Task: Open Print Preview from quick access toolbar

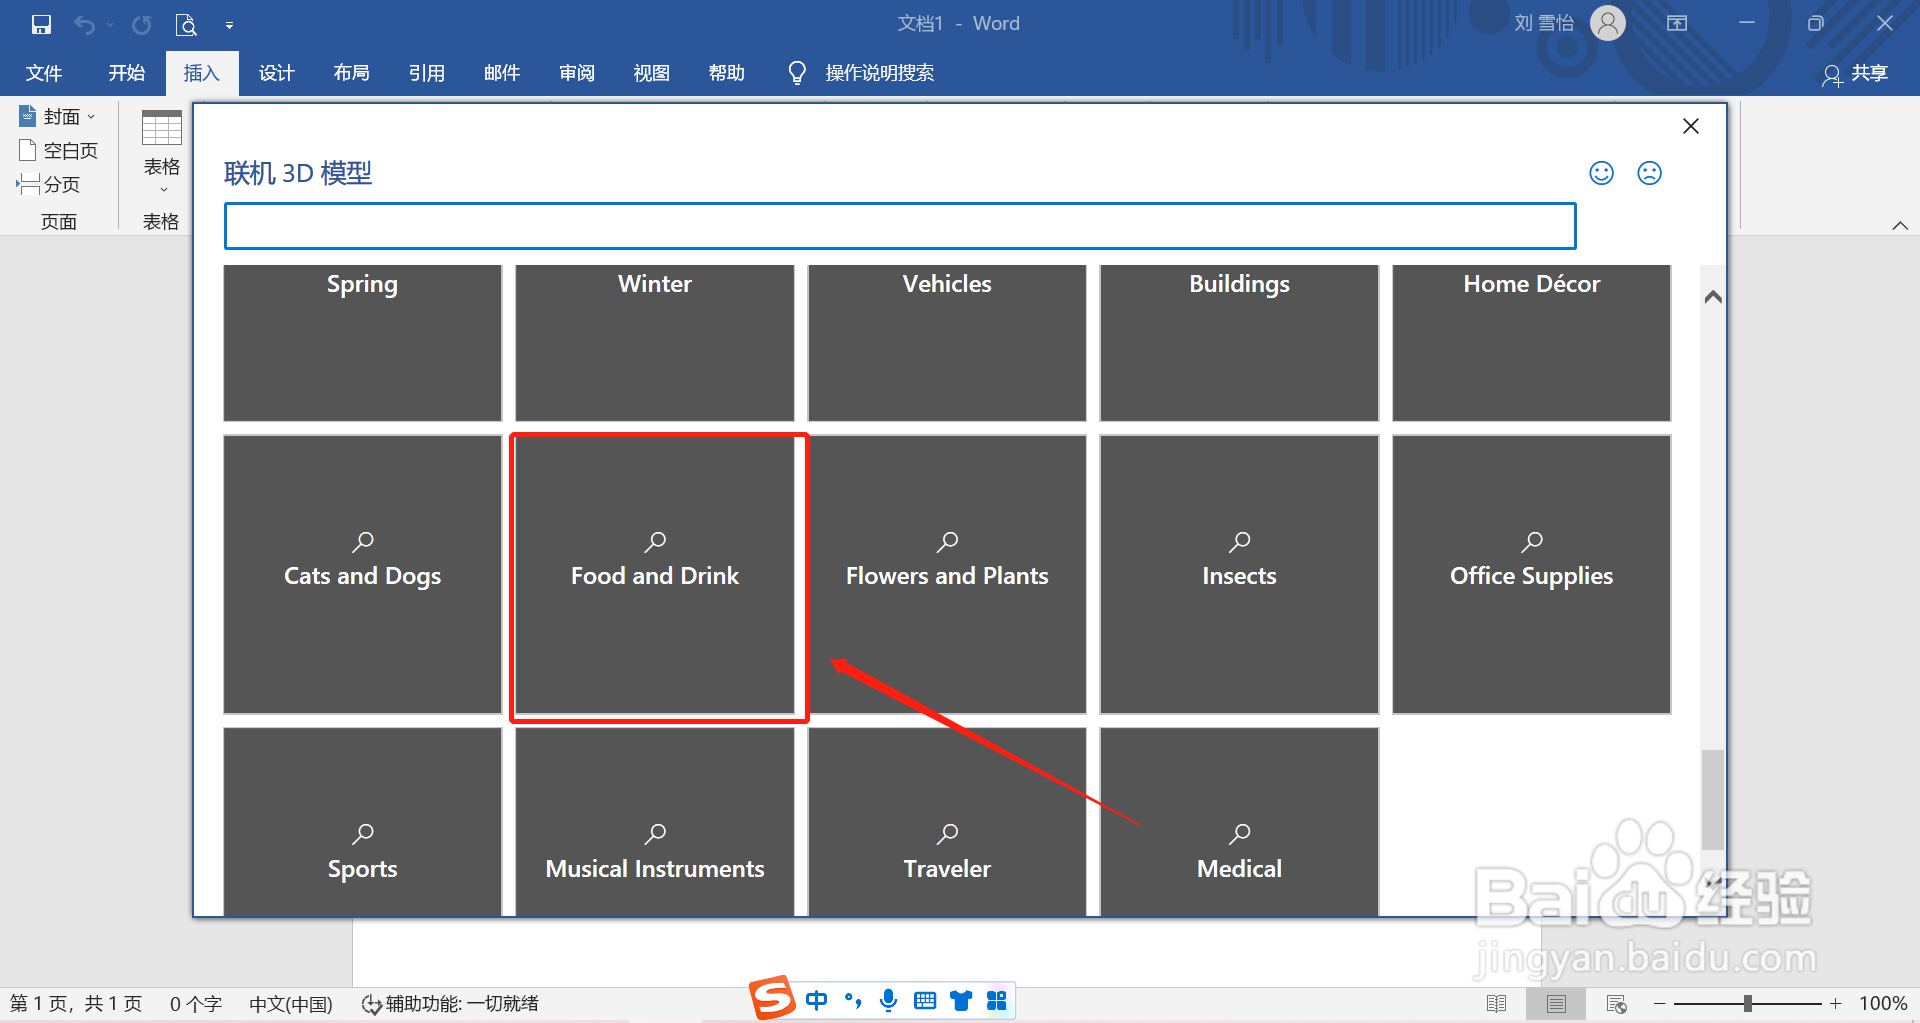Action: (186, 24)
